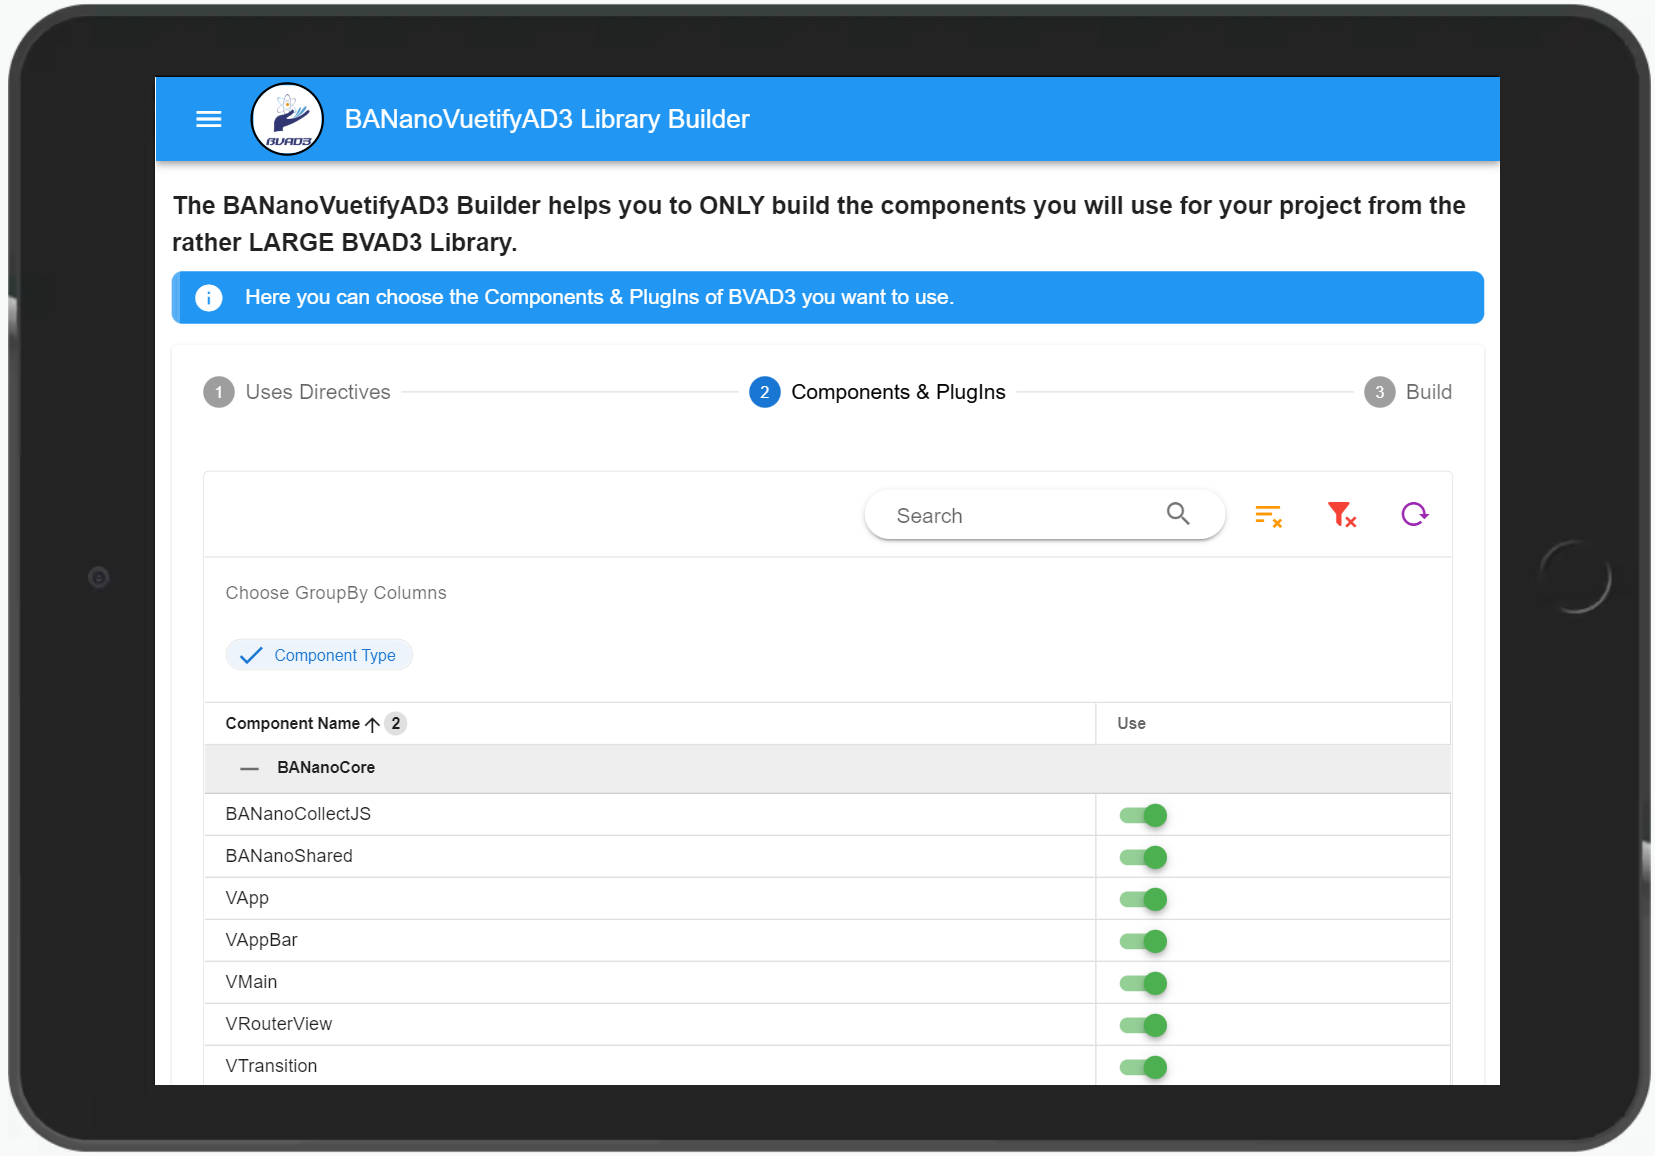Collapse the BANanoCore group
The width and height of the screenshot is (1655, 1156).
(249, 768)
